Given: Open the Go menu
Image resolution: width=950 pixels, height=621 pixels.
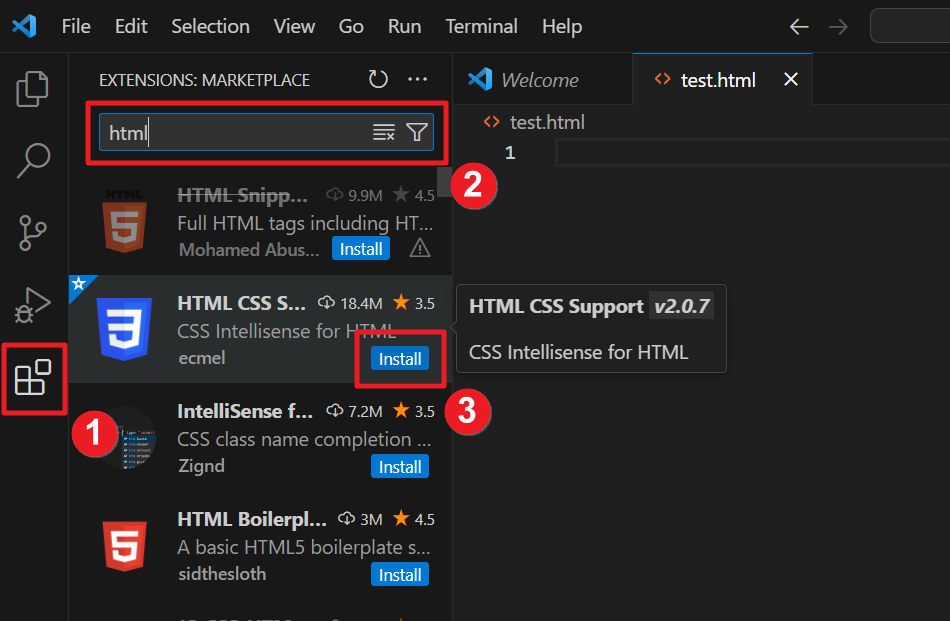Looking at the screenshot, I should (x=351, y=27).
